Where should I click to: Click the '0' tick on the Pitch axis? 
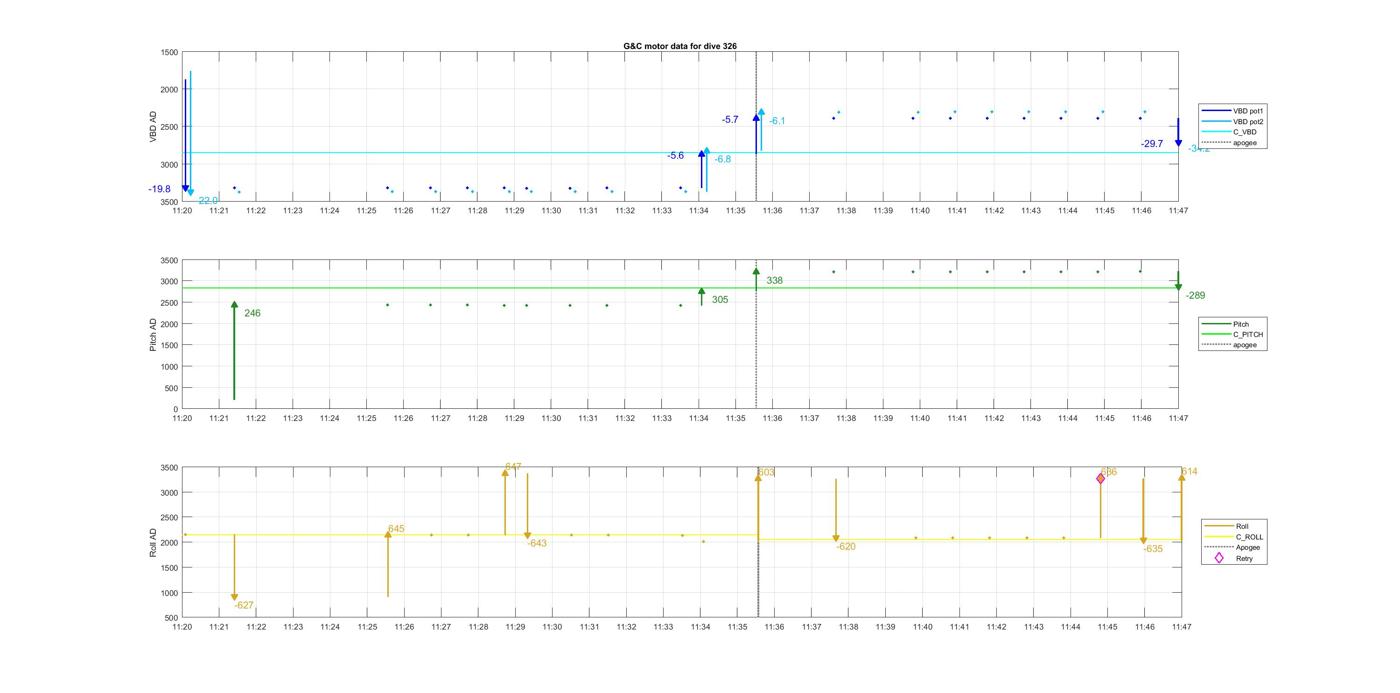(176, 410)
